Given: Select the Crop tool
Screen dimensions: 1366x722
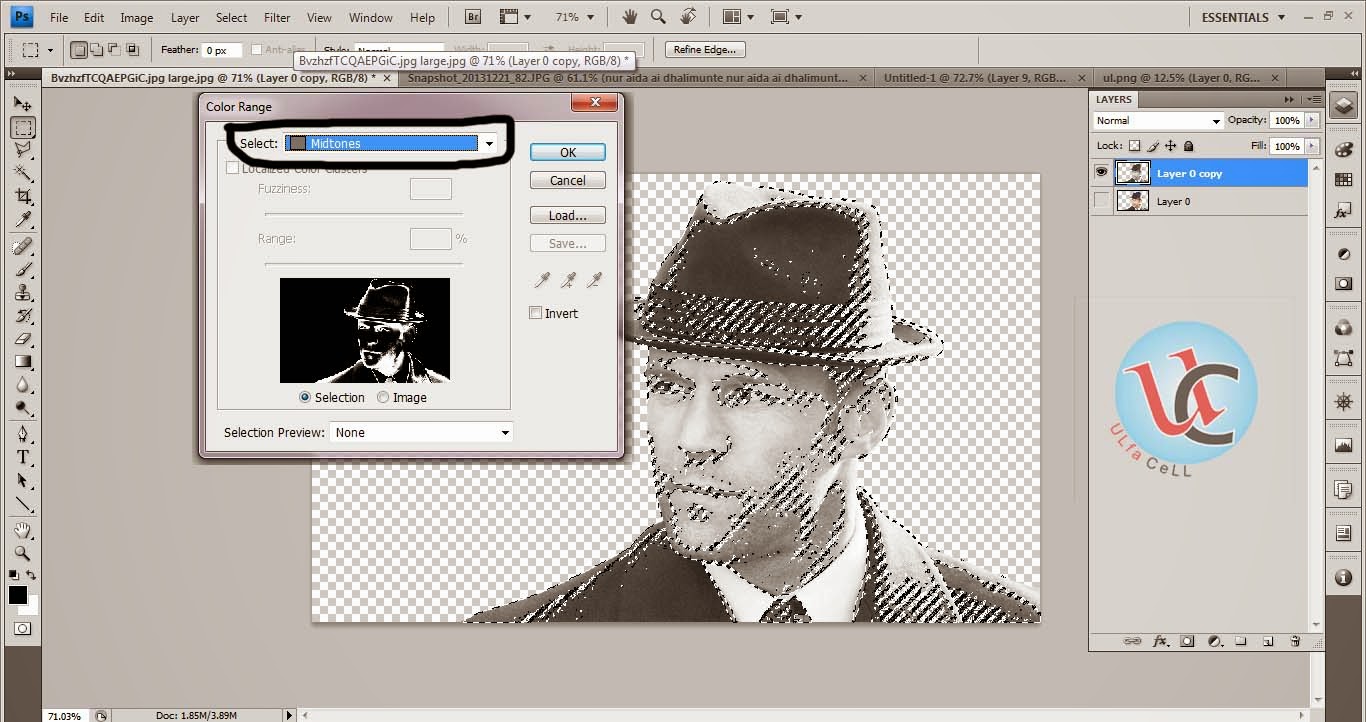Looking at the screenshot, I should point(22,196).
